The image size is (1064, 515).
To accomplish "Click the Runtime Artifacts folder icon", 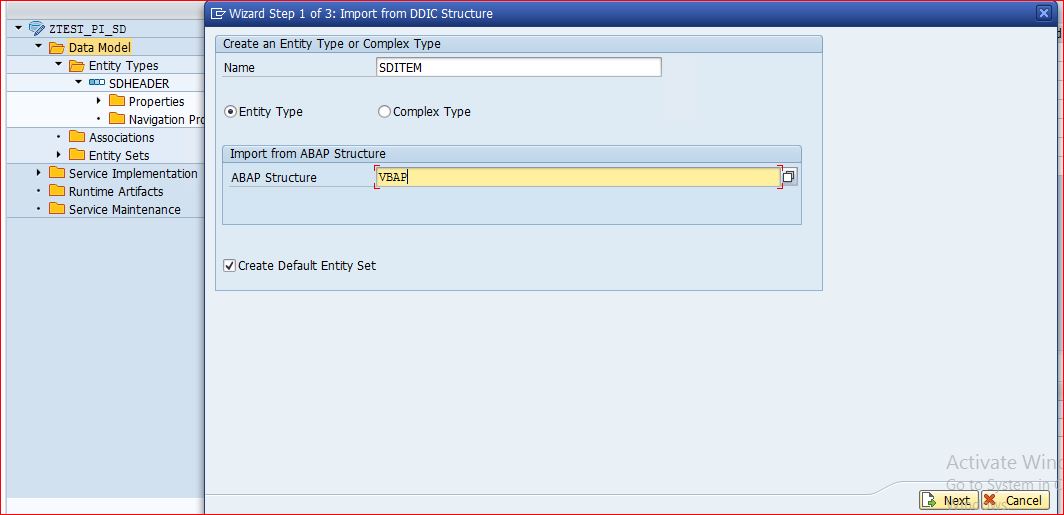I will point(57,191).
